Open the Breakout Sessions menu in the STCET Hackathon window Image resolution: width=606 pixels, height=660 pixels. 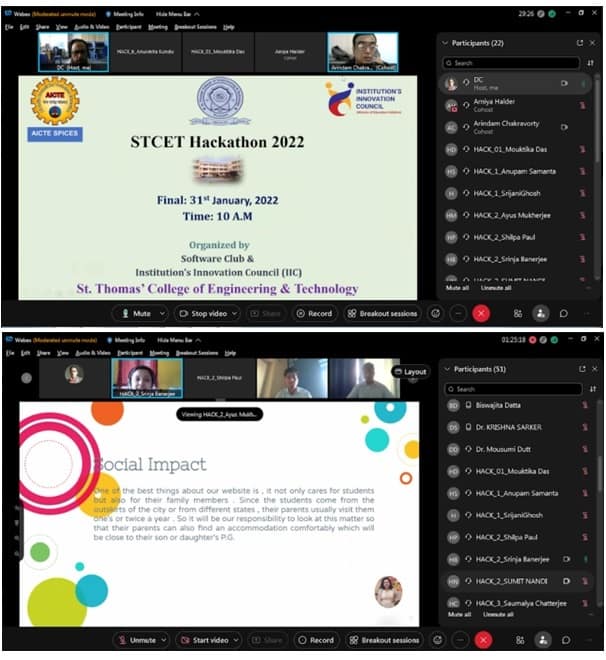tap(195, 27)
